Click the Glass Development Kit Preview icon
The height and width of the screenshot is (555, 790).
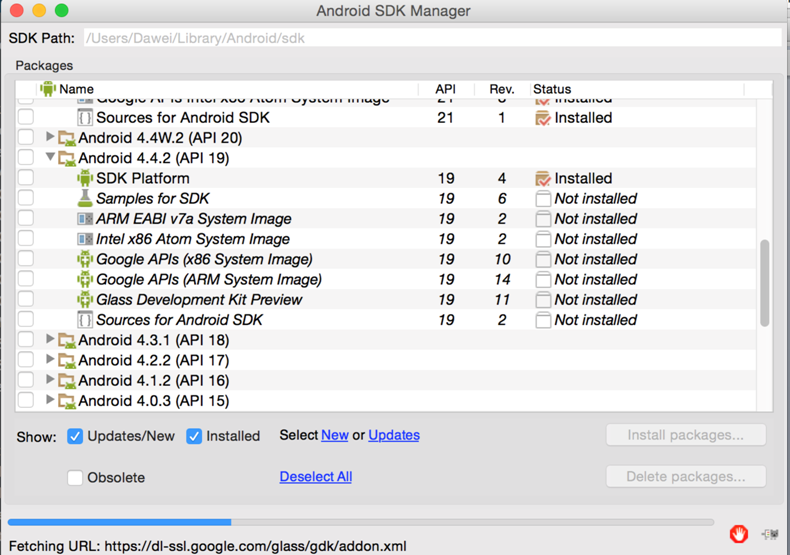[85, 299]
